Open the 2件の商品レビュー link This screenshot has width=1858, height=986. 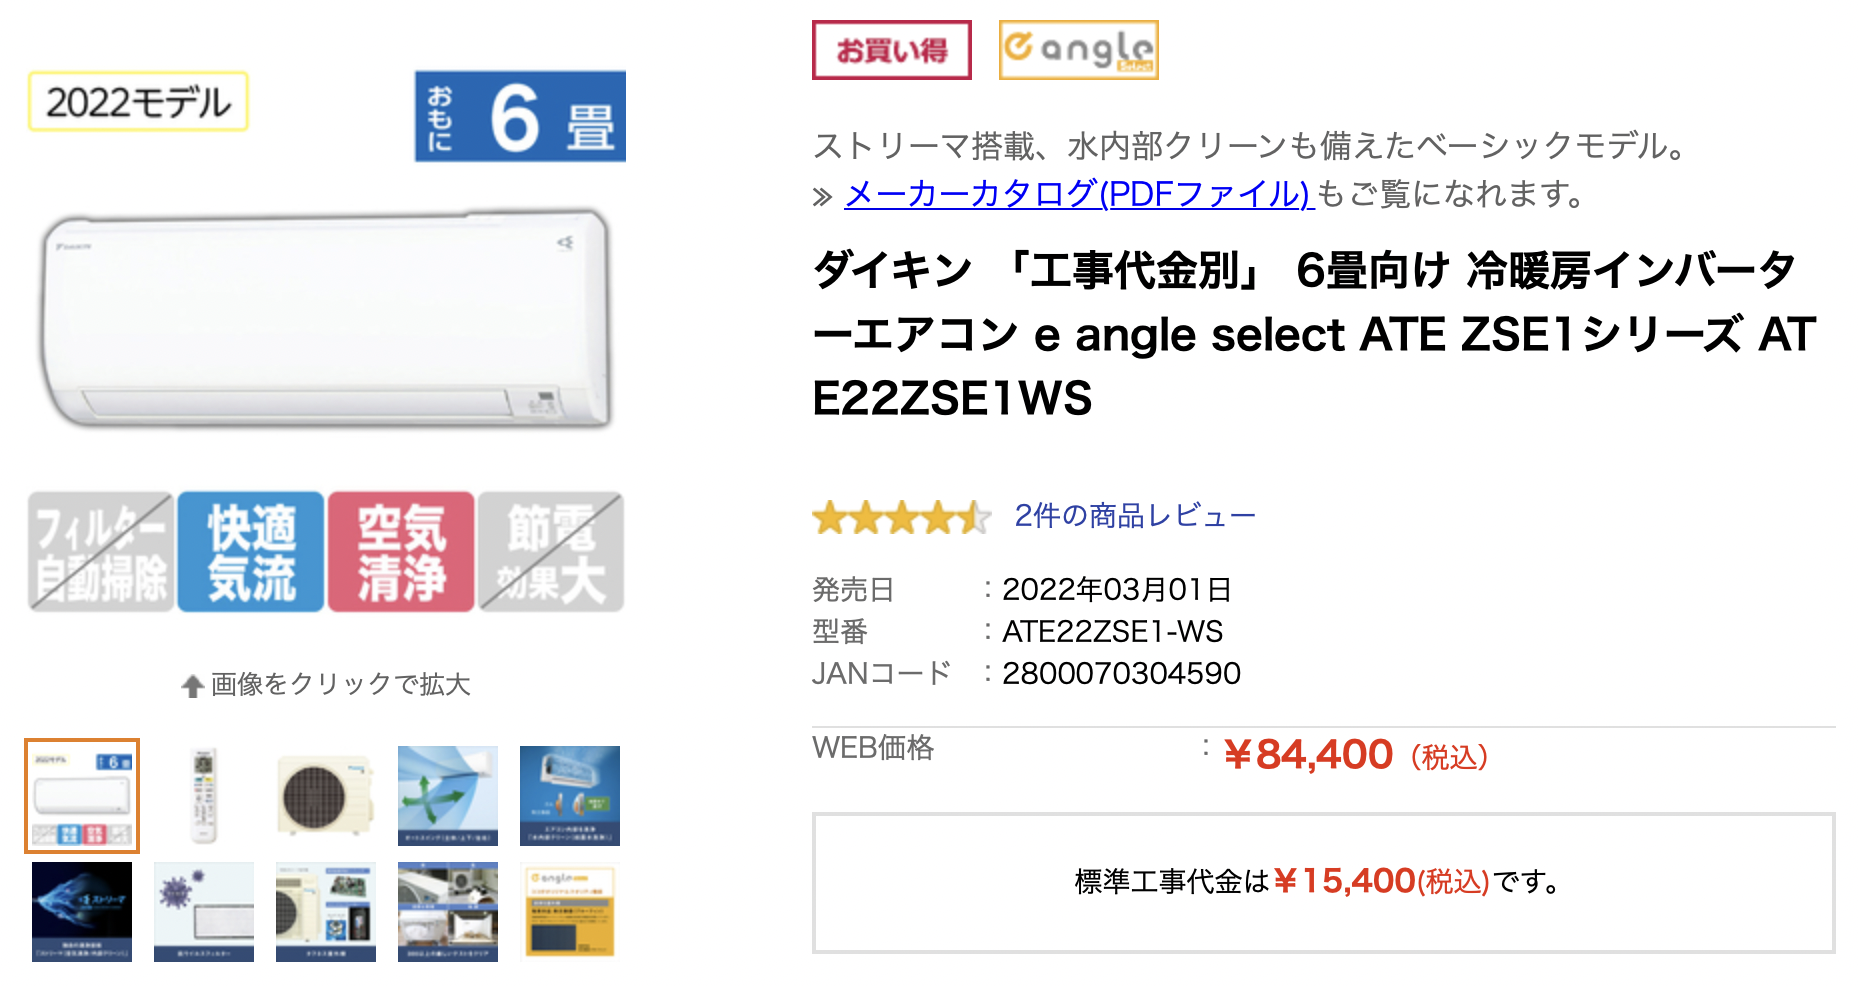(x=1134, y=516)
